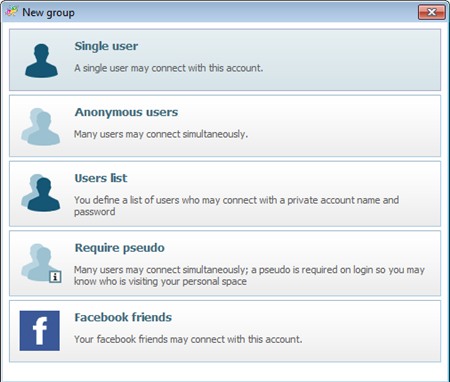Screen dimensions: 450x382
Task: Pick the "Users list" heading
Action: click(101, 178)
